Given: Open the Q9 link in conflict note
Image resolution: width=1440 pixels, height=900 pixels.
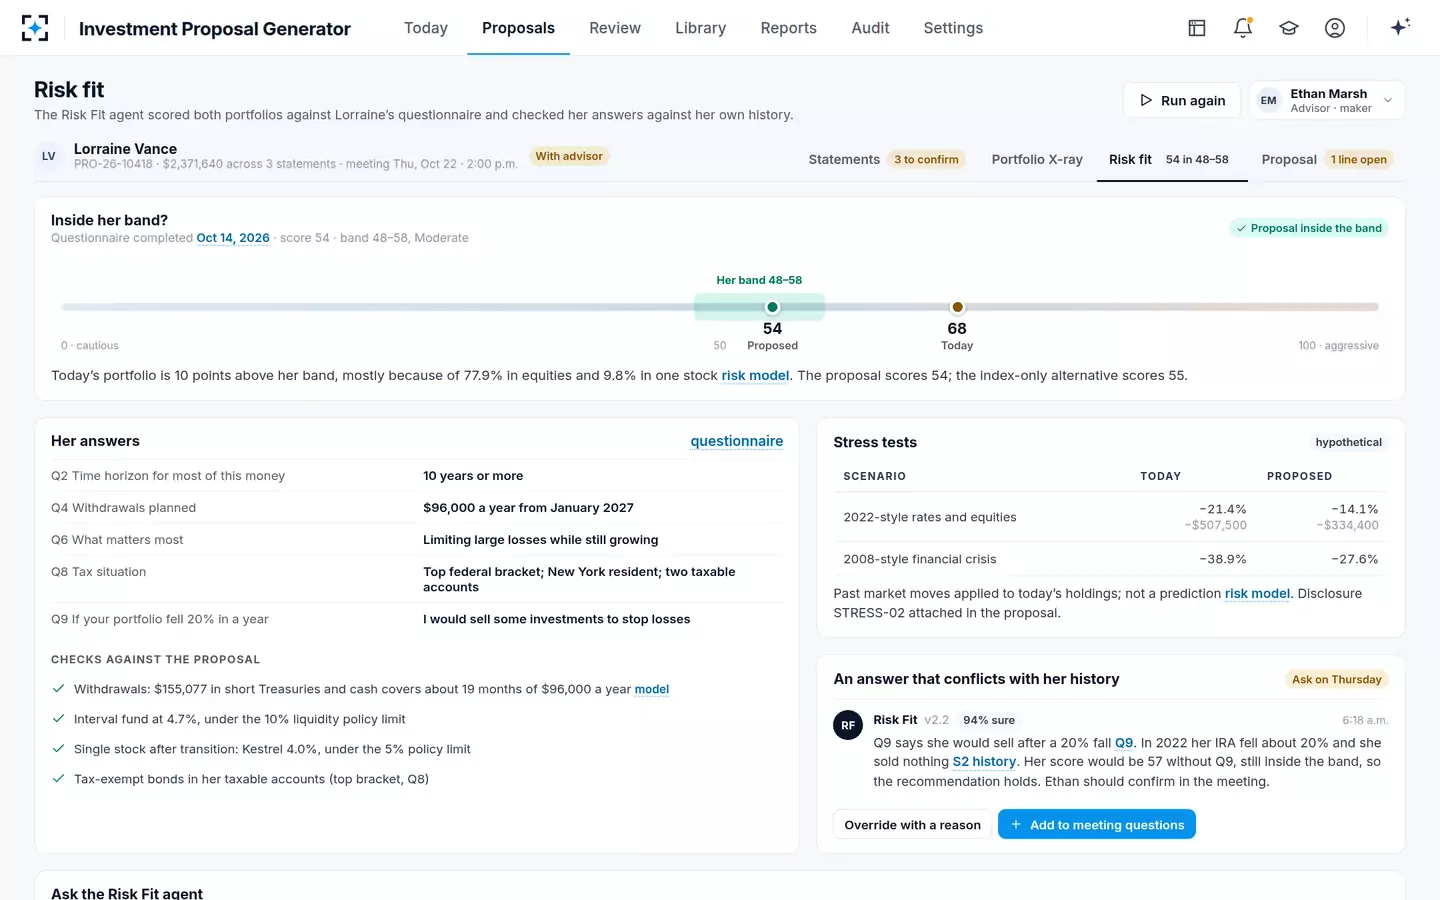Looking at the screenshot, I should coord(1124,743).
